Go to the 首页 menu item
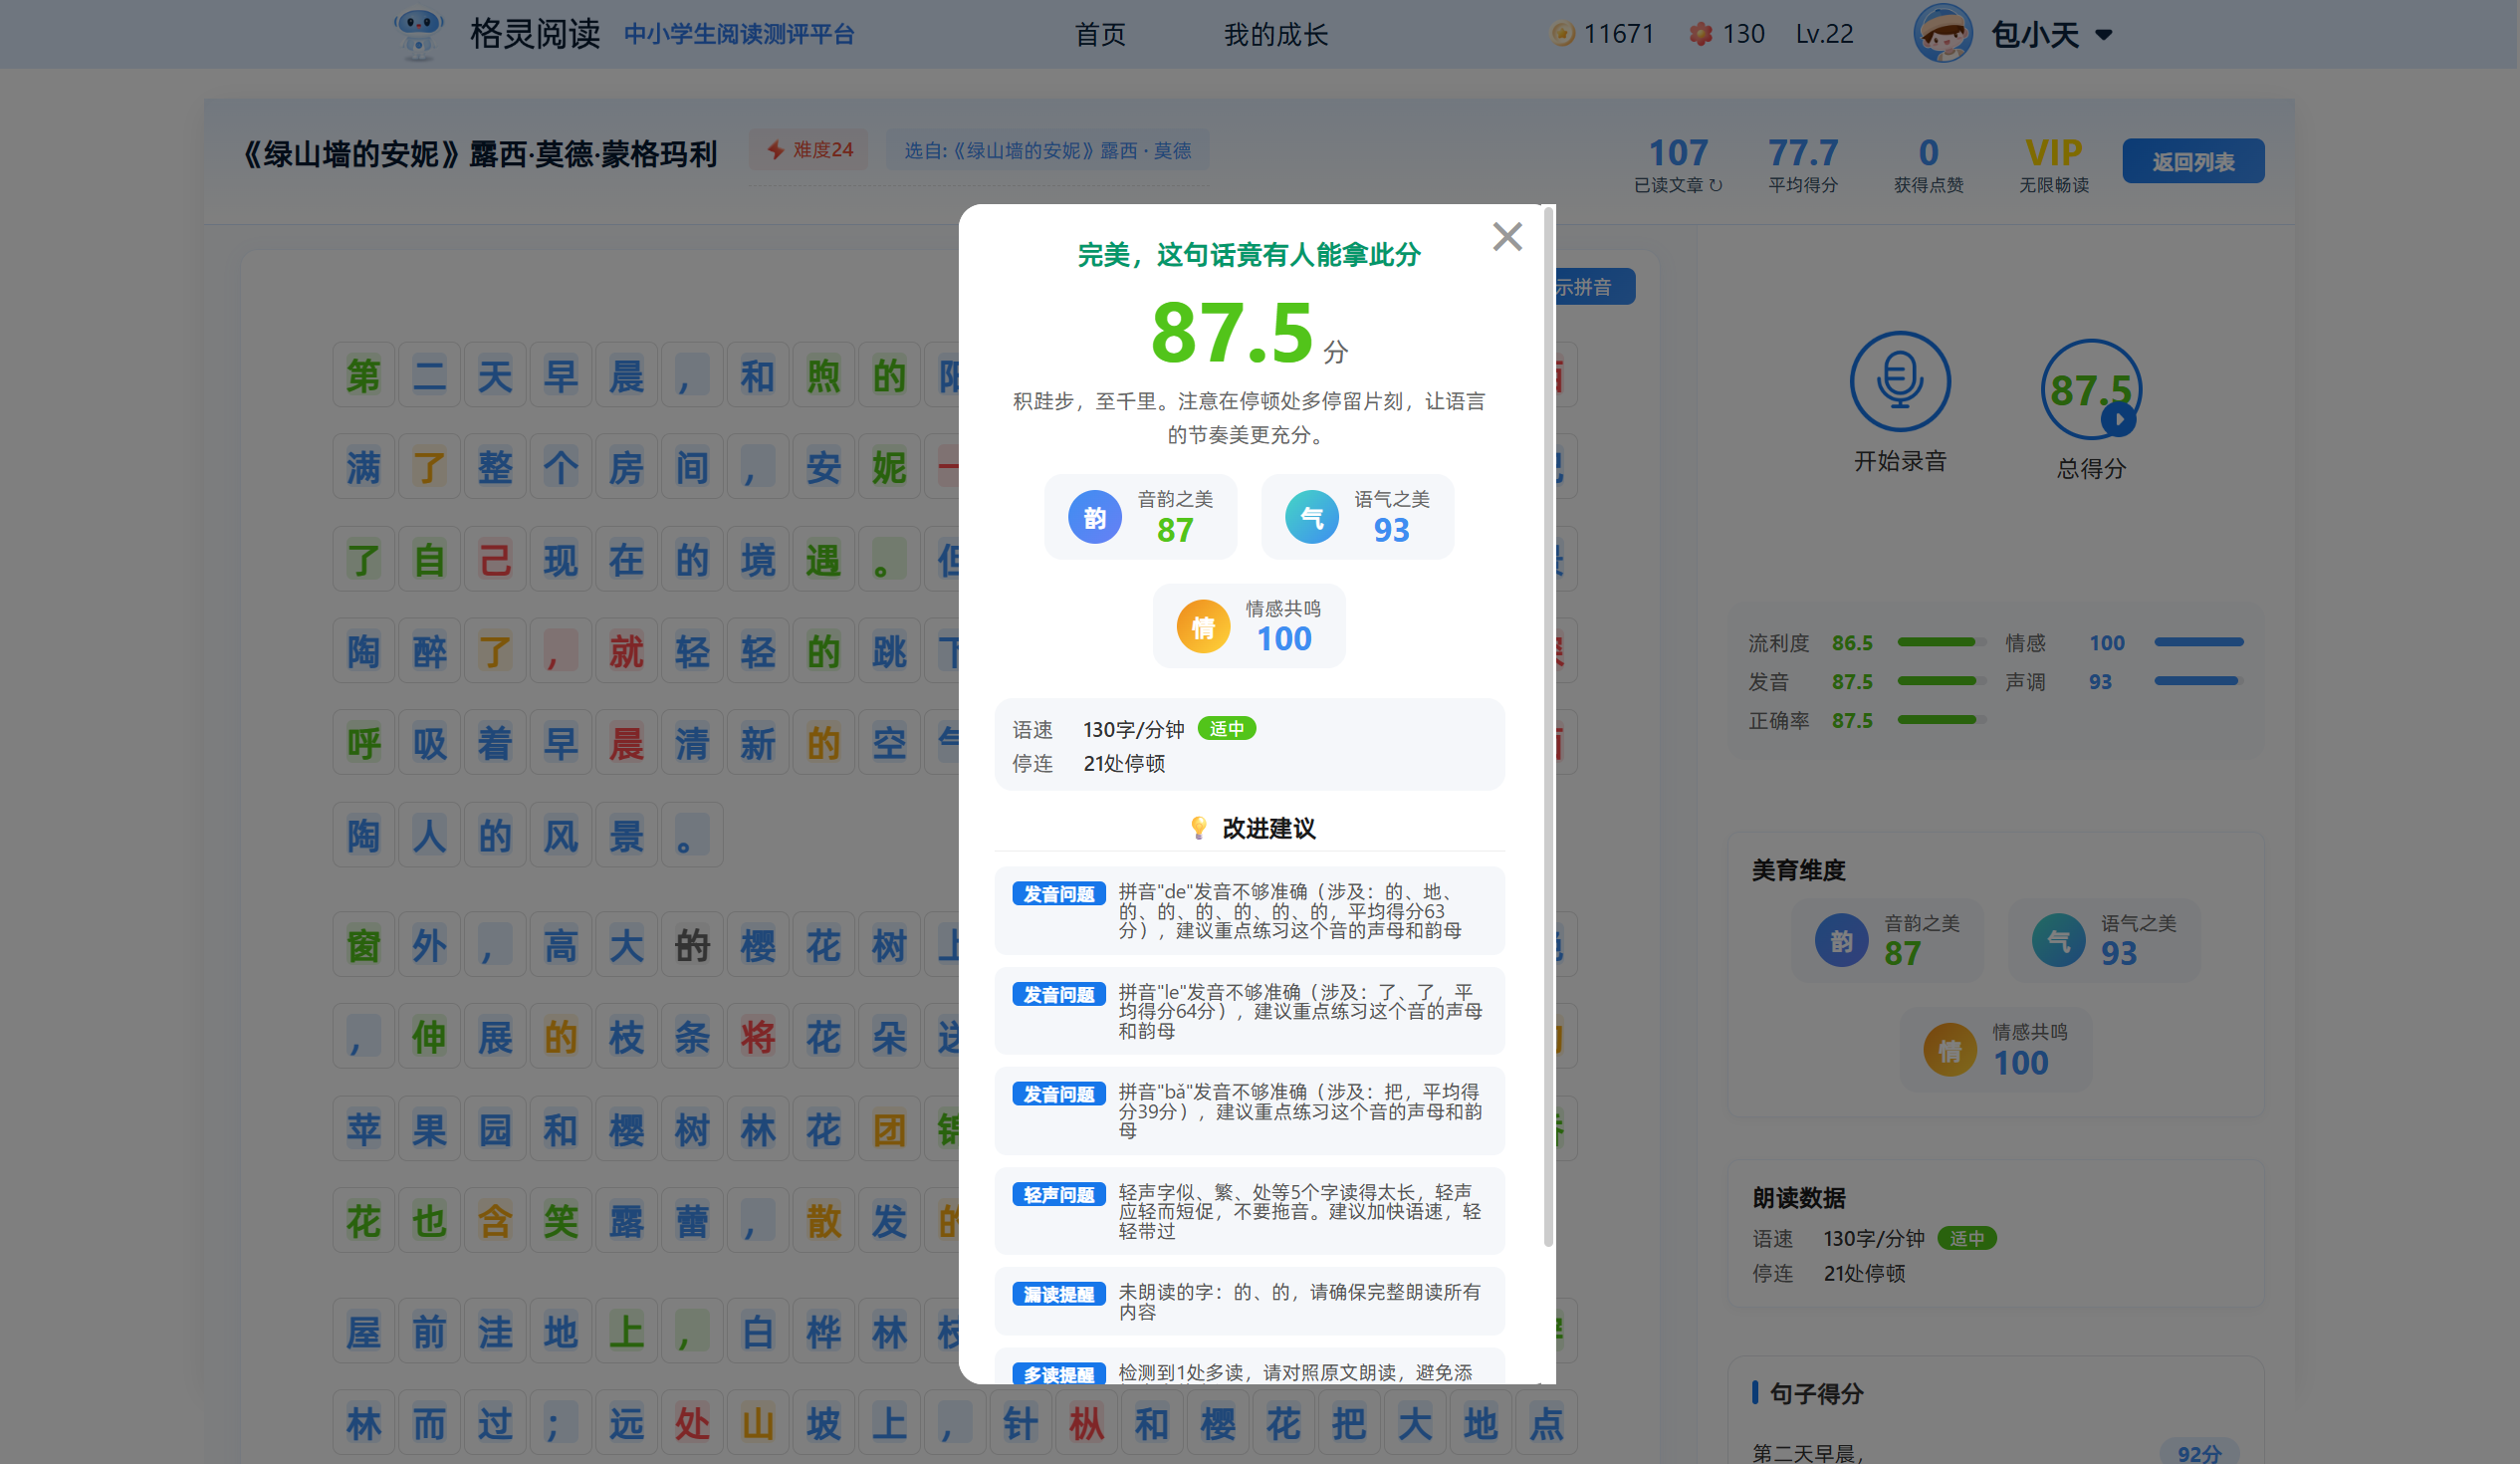This screenshot has width=2520, height=1464. (1100, 34)
